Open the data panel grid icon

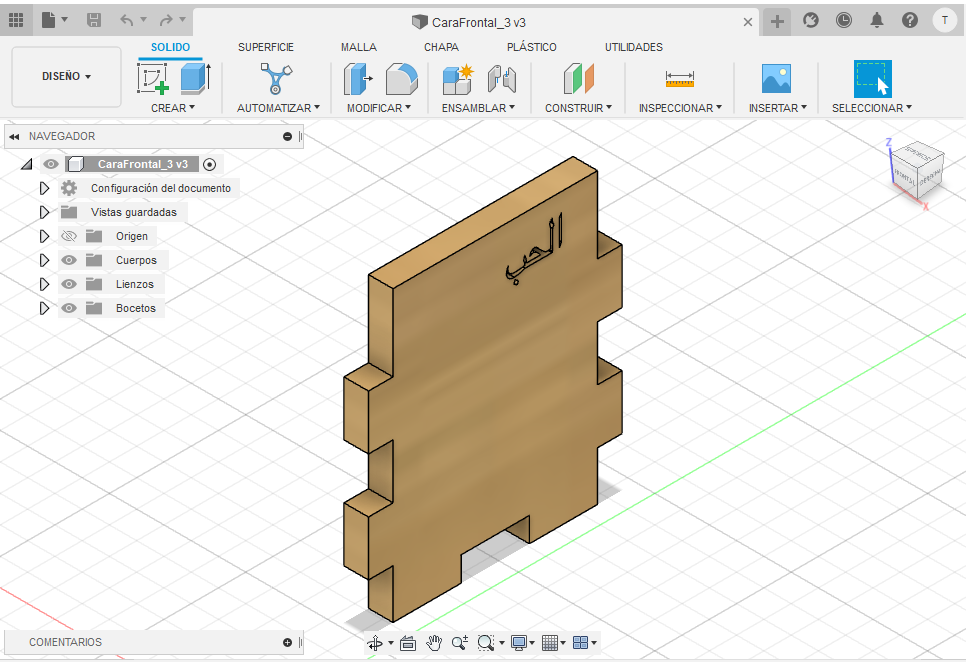(x=16, y=20)
